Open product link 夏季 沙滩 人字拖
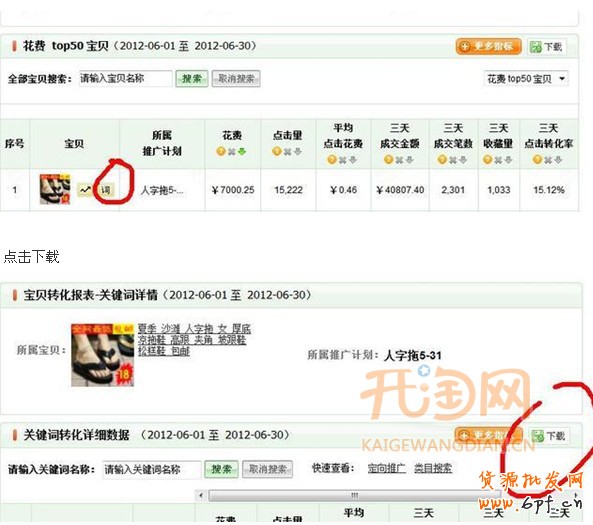Image resolution: width=593 pixels, height=525 pixels. 194,340
